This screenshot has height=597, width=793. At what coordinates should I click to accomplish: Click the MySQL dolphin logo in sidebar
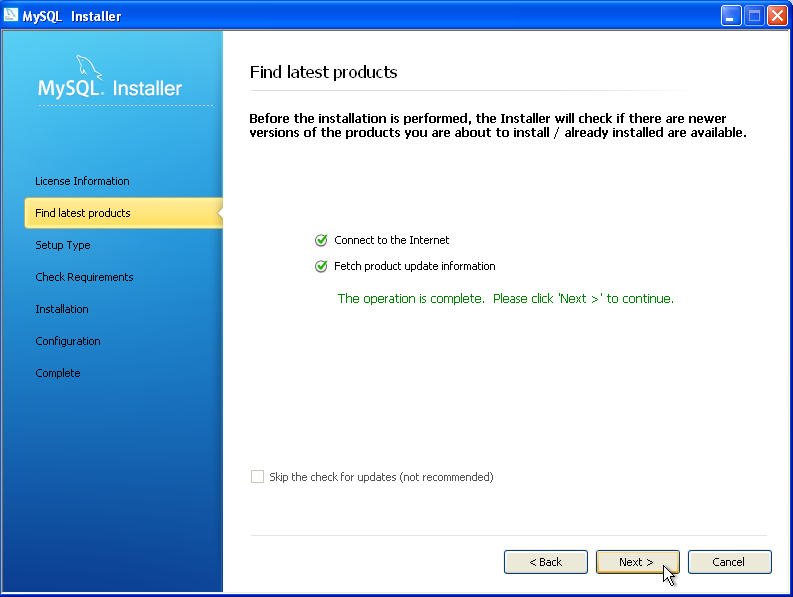click(90, 68)
